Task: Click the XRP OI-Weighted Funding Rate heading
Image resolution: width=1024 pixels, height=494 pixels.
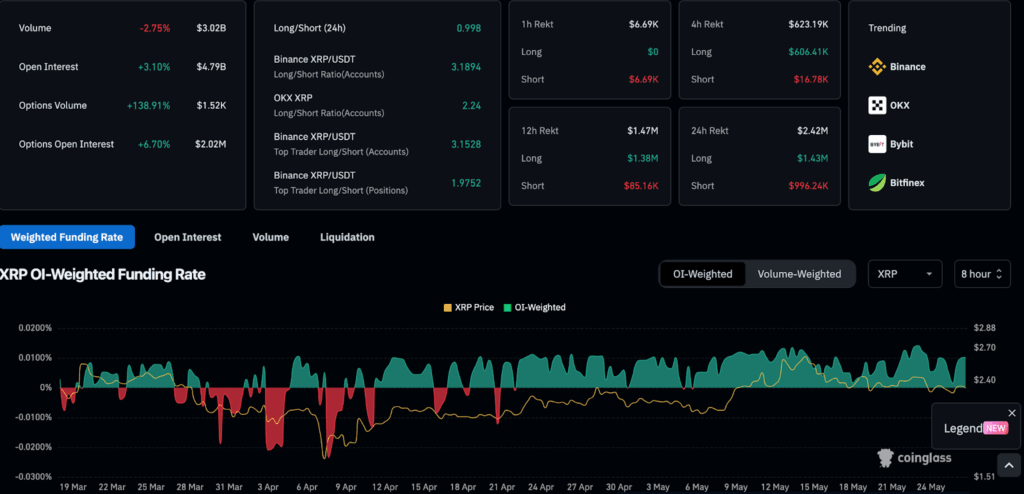Action: pos(103,274)
